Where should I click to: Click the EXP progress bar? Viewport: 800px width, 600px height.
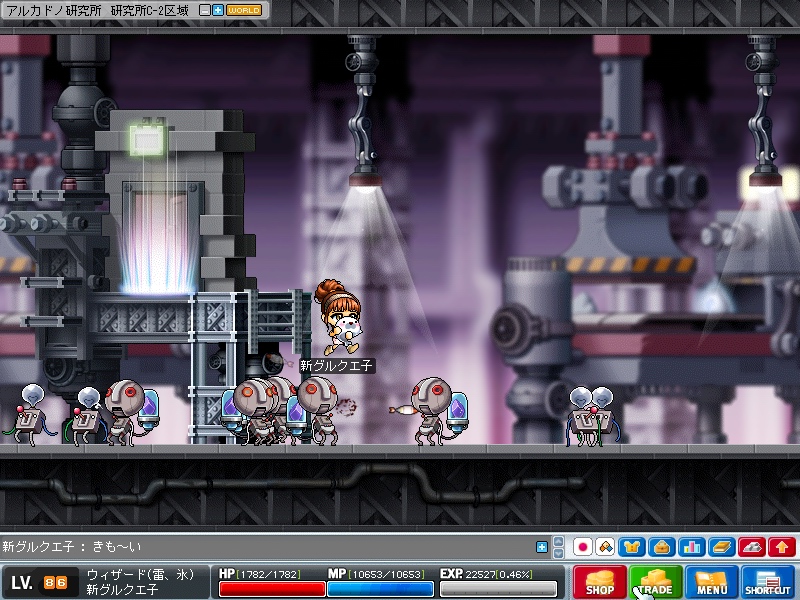point(498,589)
